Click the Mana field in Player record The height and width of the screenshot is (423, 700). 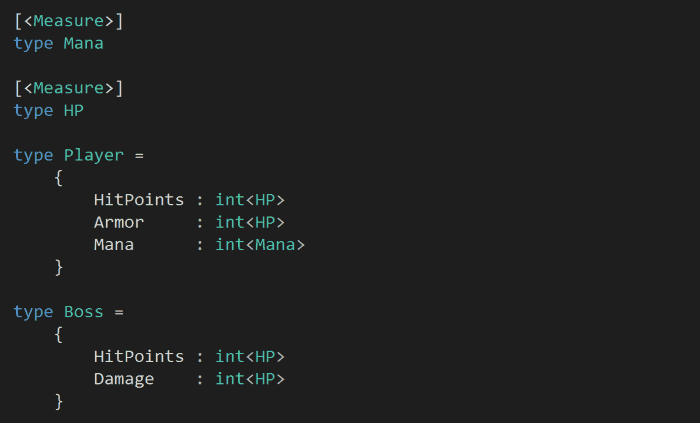(114, 244)
